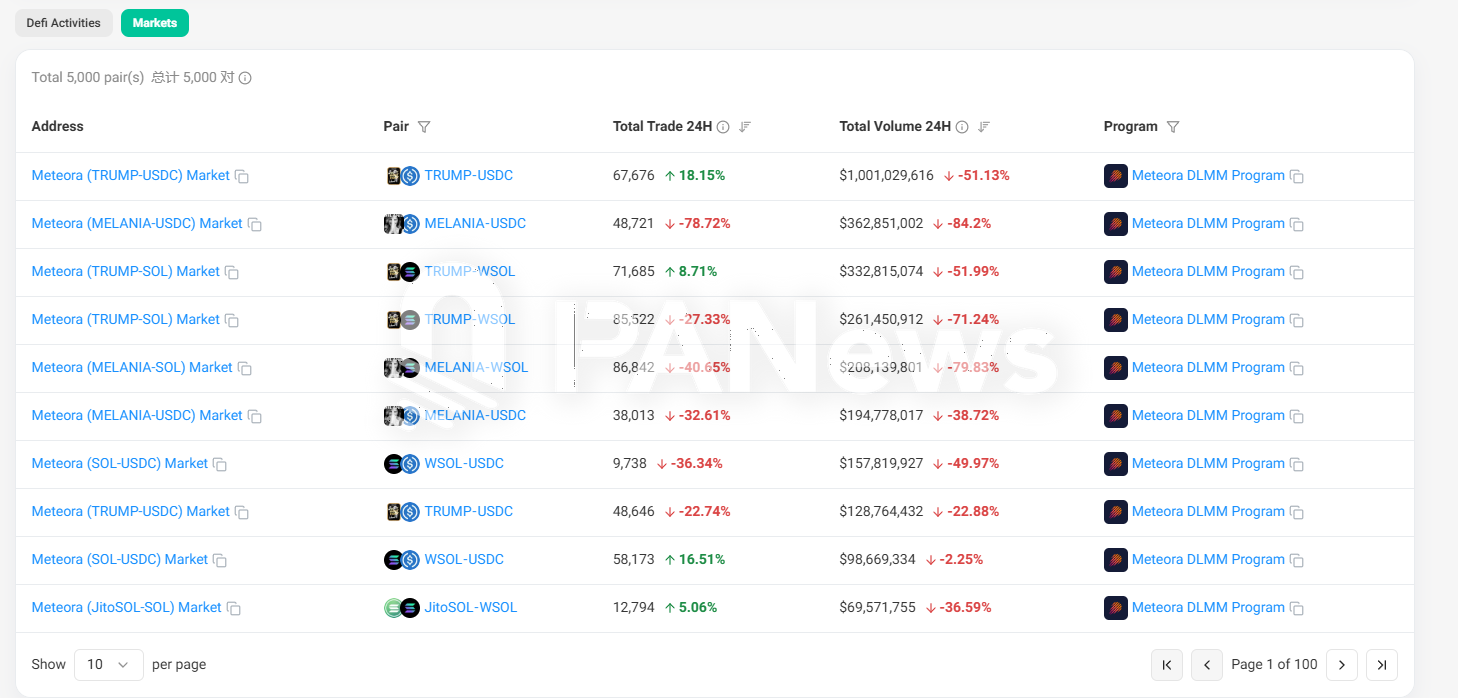Image resolution: width=1458 pixels, height=698 pixels.
Task: Open Meteora (MELANIA-SOL) Market link
Action: pos(132,367)
